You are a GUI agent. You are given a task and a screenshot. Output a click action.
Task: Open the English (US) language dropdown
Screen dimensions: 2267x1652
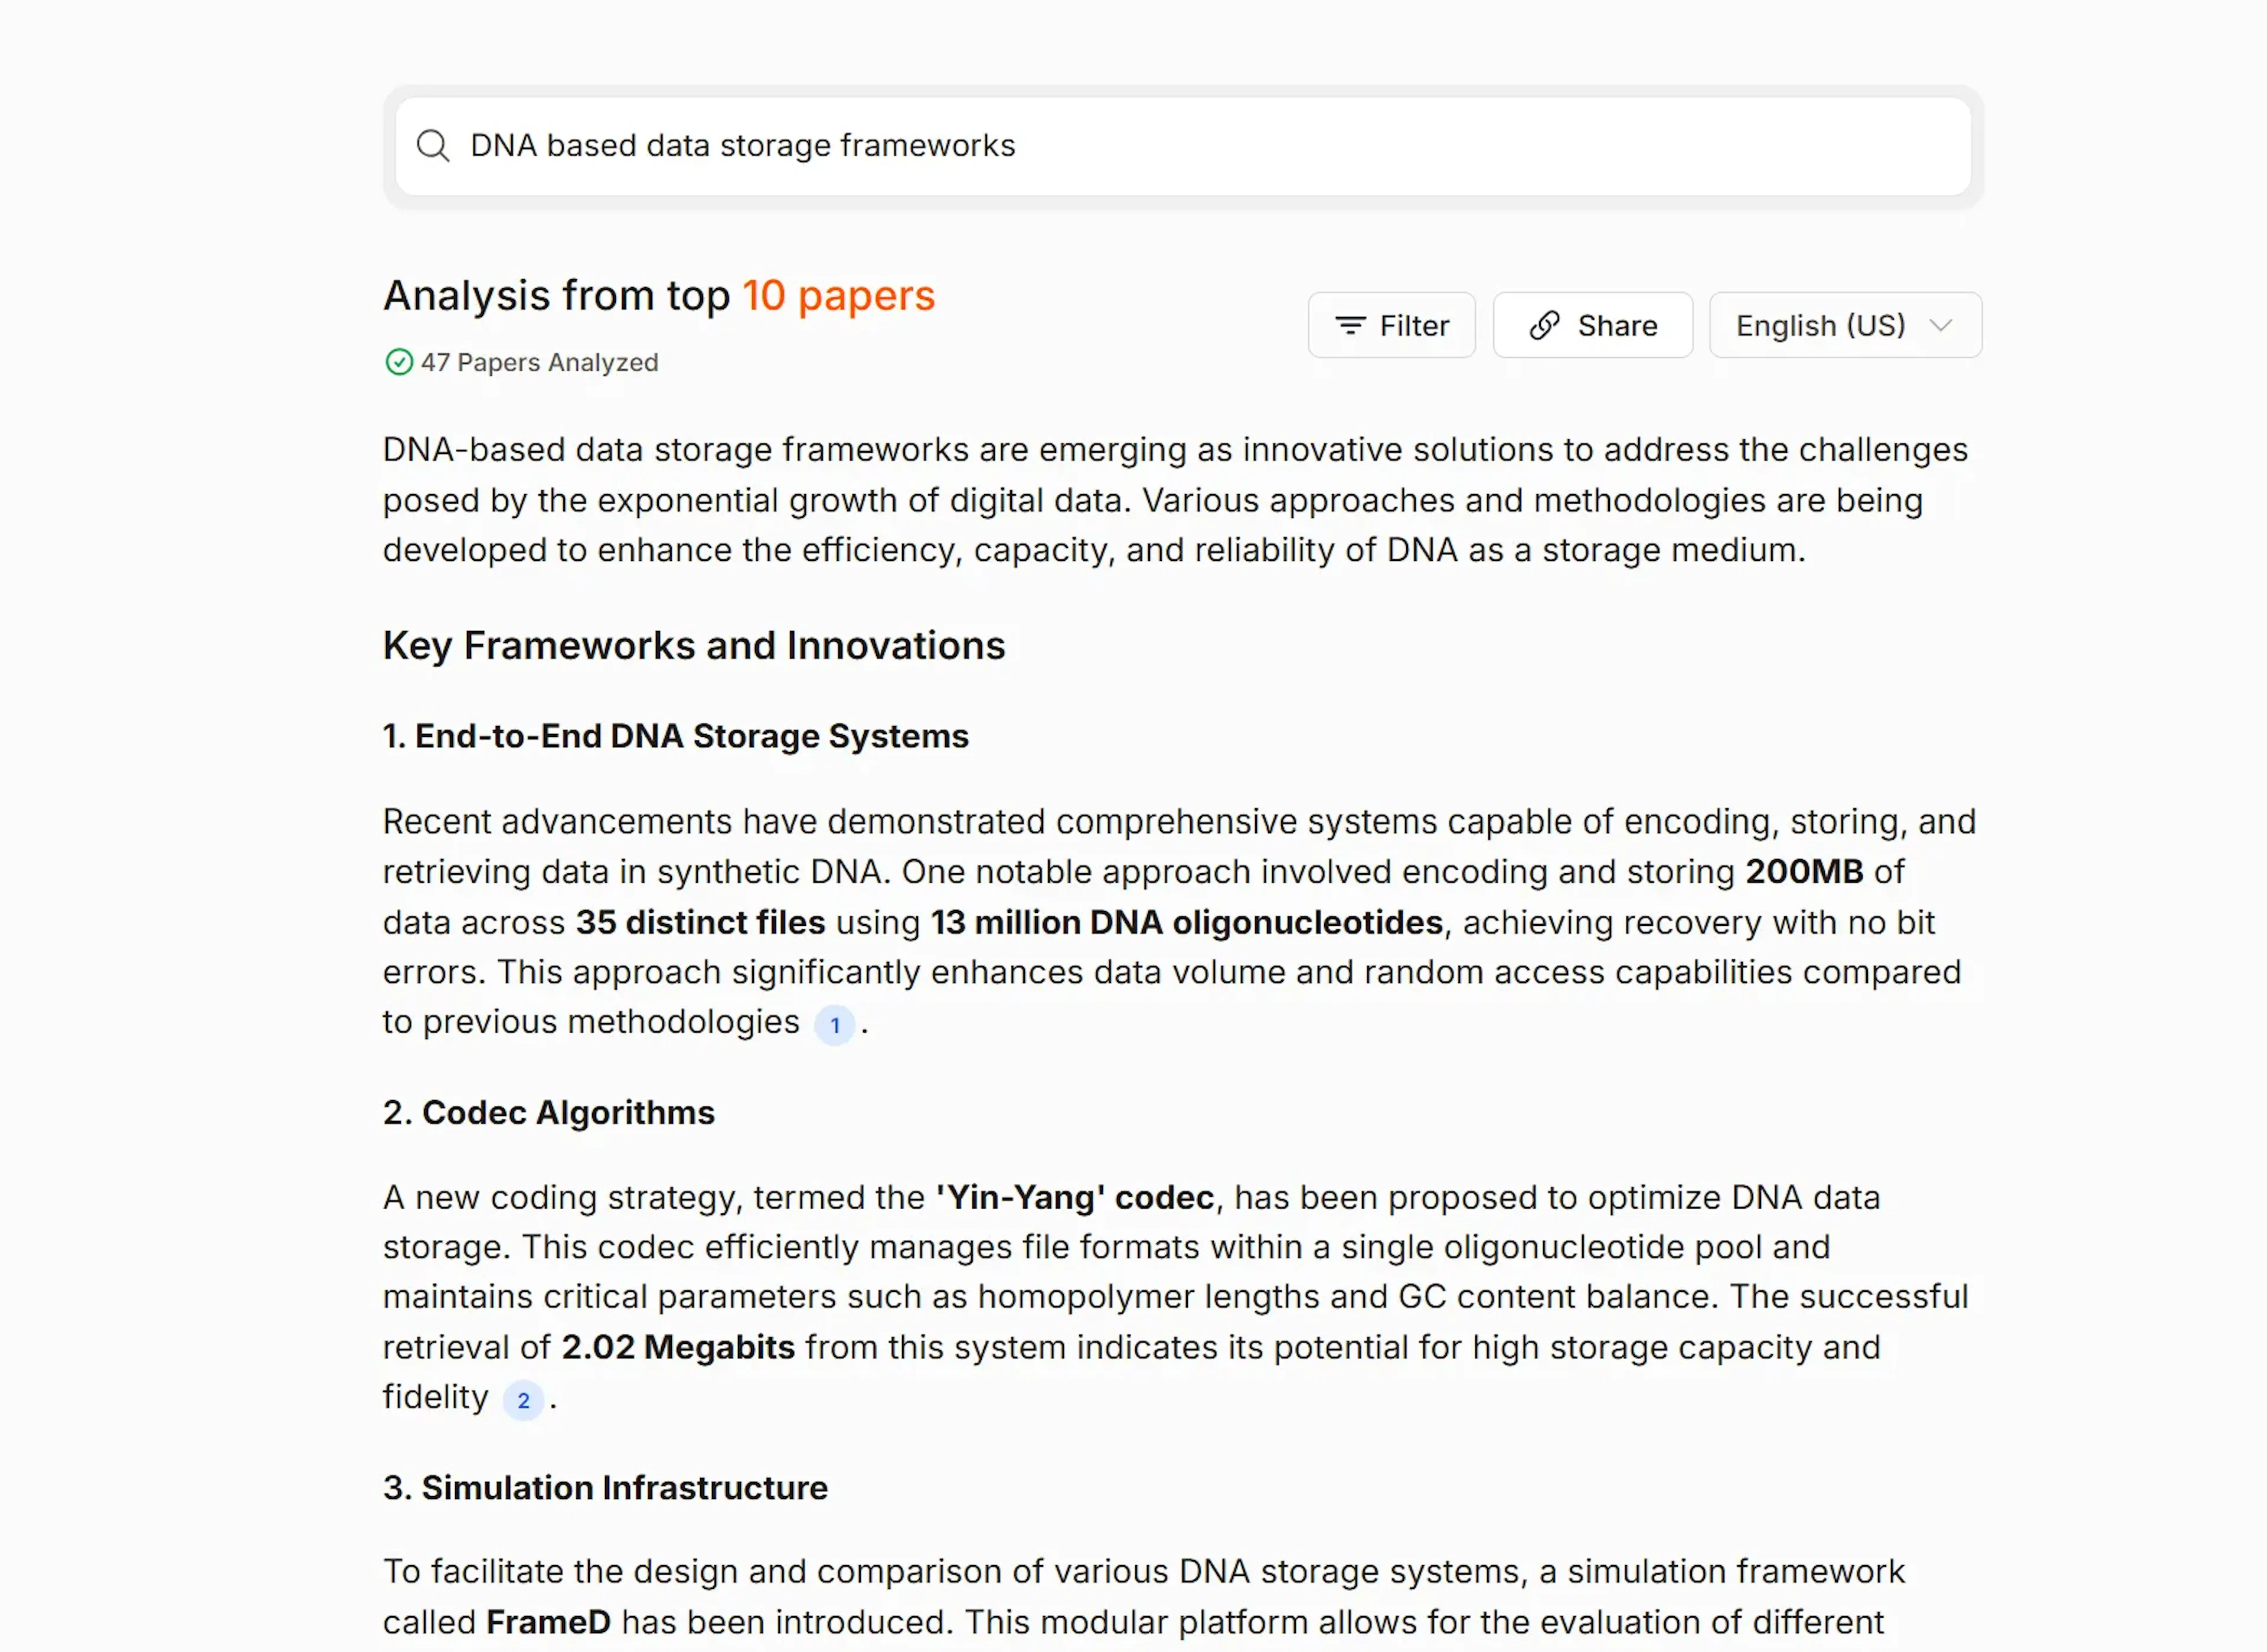tap(1820, 326)
